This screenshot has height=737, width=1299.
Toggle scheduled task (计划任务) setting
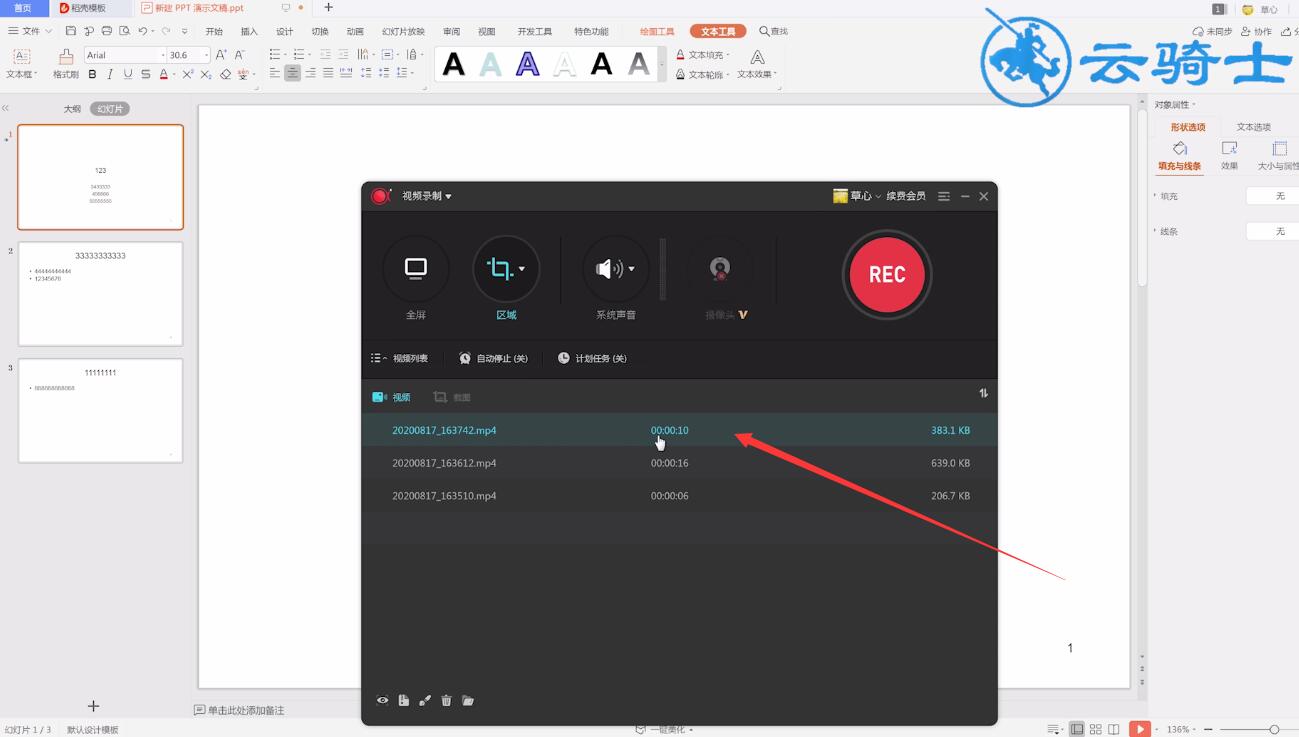(592, 358)
